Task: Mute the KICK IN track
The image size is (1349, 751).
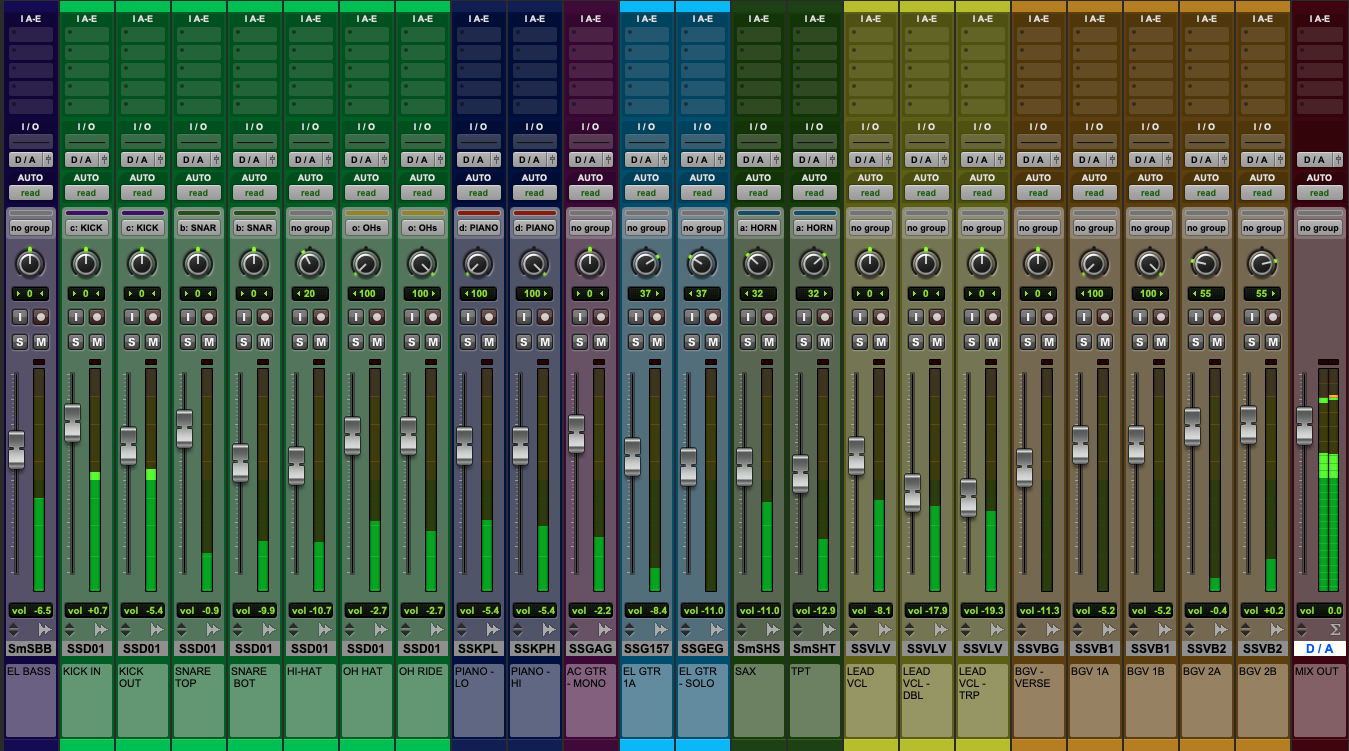Action: pyautogui.click(x=97, y=342)
